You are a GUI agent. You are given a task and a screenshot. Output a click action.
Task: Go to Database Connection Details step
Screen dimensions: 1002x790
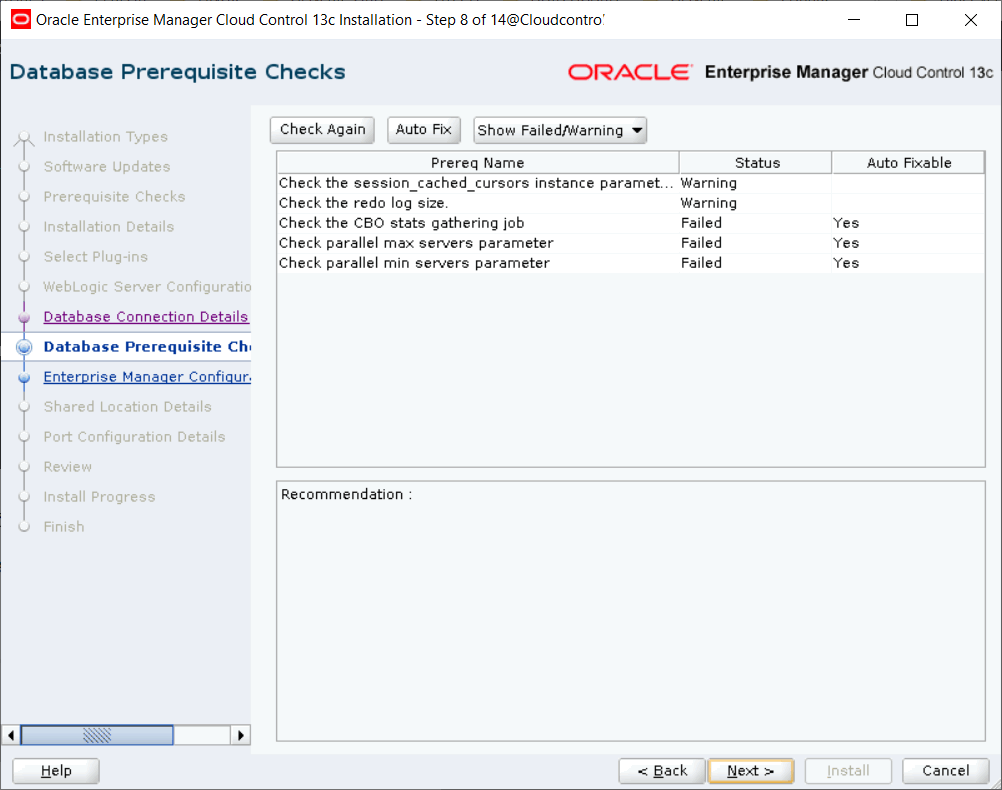click(146, 316)
